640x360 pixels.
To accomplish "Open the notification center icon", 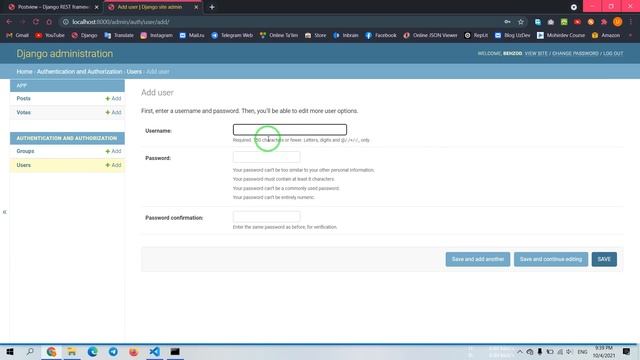I will pyautogui.click(x=627, y=351).
